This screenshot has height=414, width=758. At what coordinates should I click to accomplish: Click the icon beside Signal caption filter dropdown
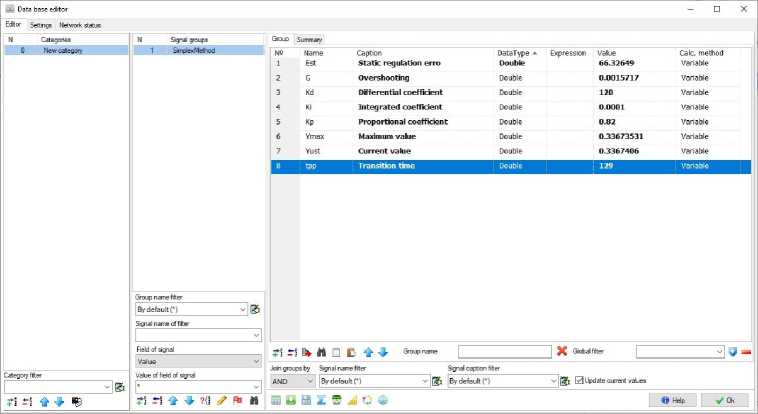click(x=565, y=381)
